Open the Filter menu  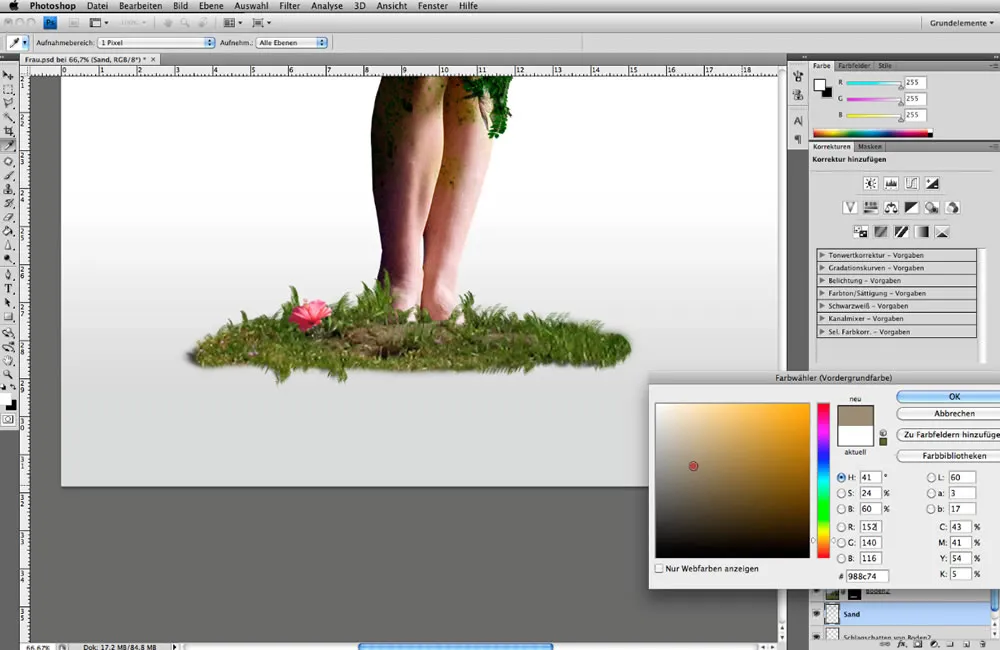(289, 6)
